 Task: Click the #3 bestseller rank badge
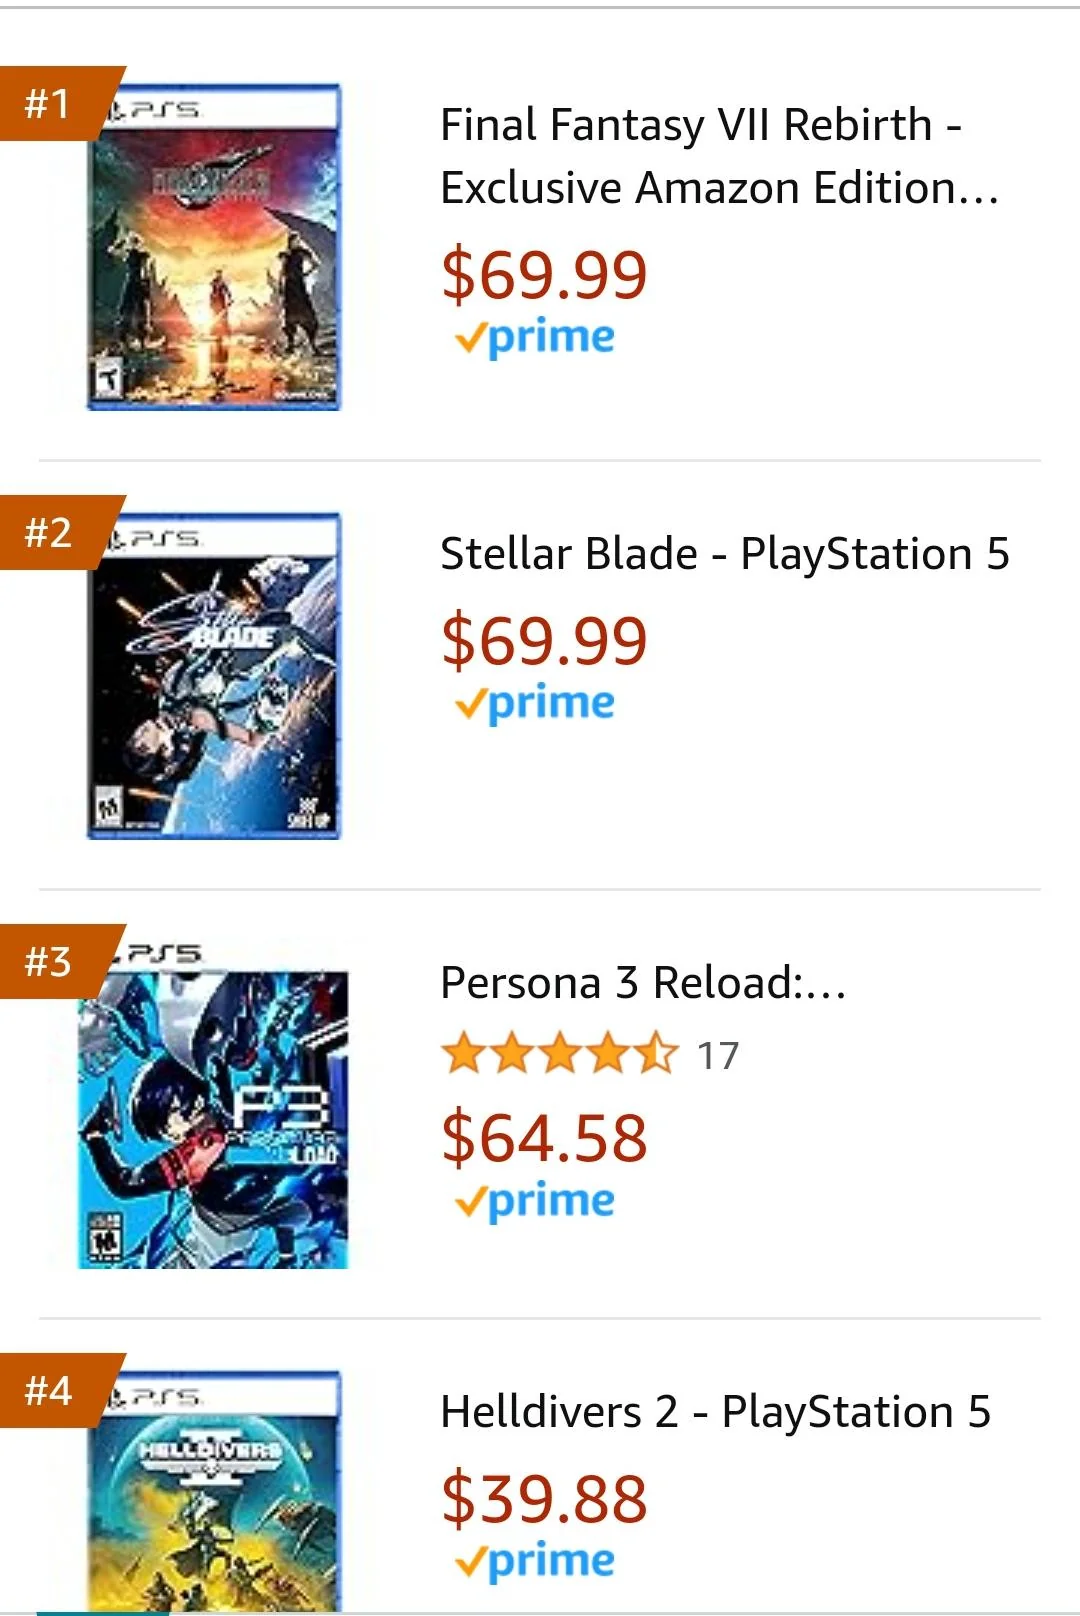point(56,961)
